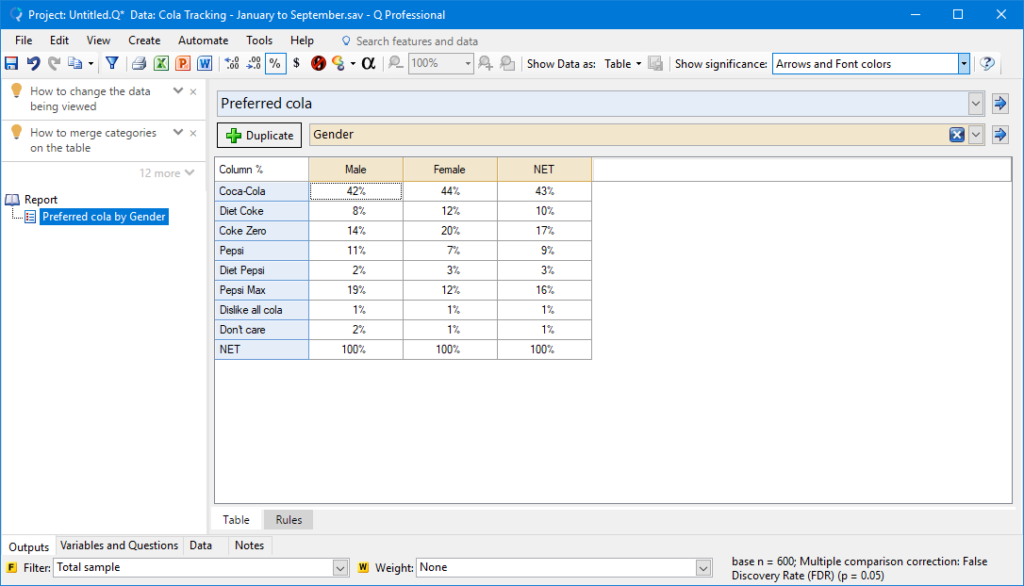
Task: Export table to PowerPoint
Action: 183,63
